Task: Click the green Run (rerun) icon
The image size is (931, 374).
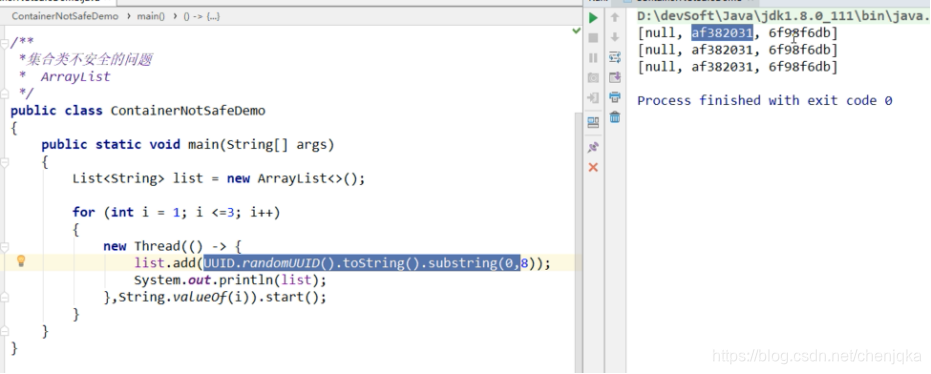Action: [593, 18]
